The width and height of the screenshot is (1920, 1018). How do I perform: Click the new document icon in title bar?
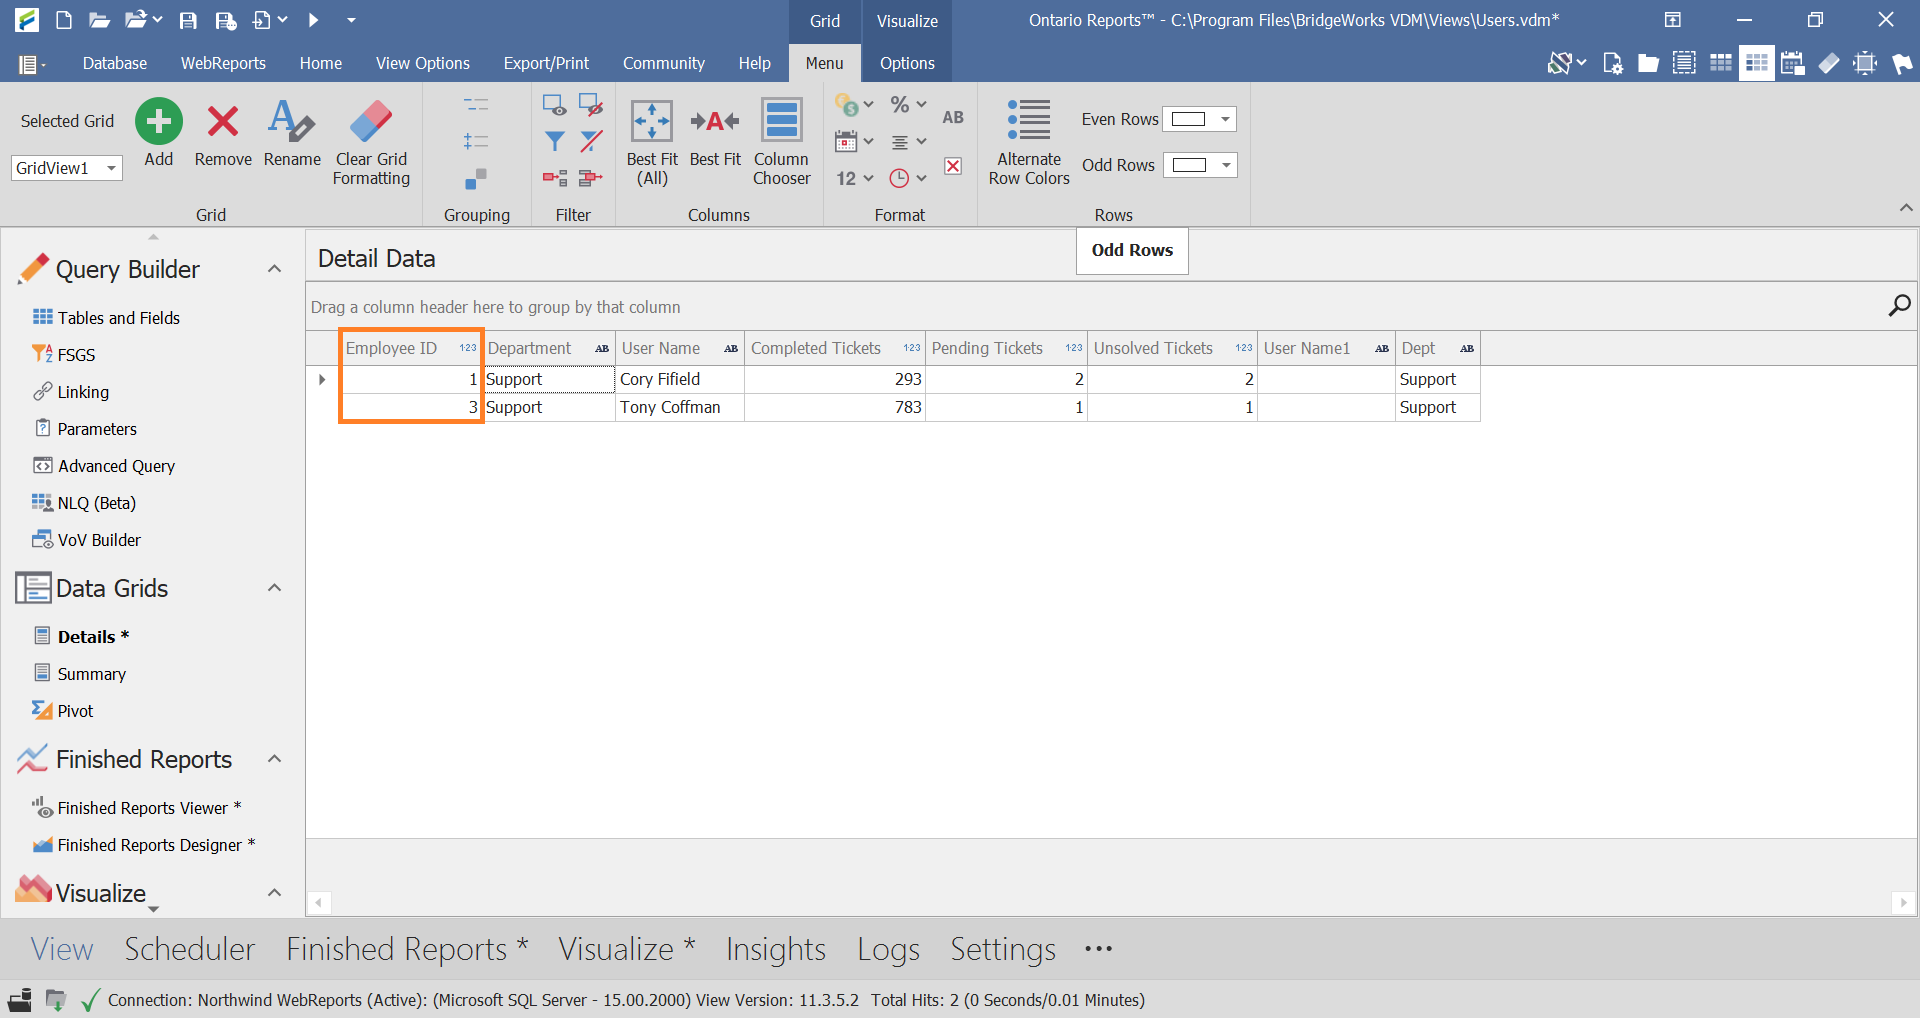click(x=63, y=20)
